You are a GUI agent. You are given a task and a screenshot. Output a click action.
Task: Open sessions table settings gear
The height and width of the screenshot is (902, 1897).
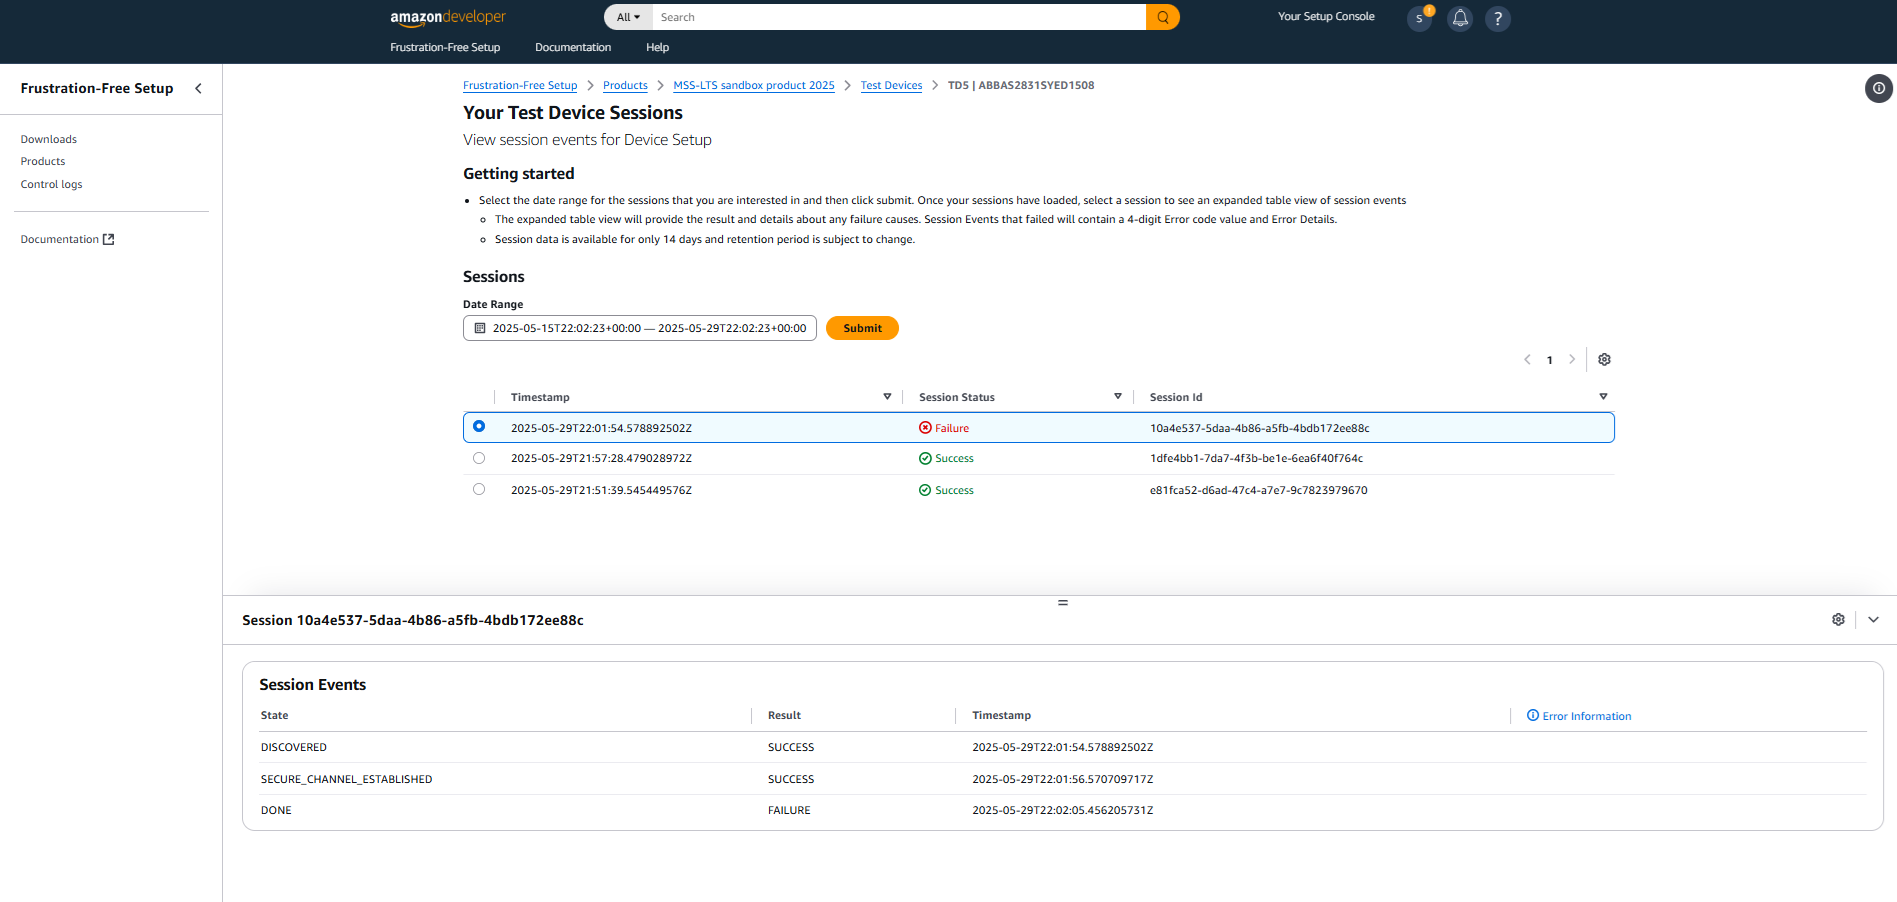1604,360
